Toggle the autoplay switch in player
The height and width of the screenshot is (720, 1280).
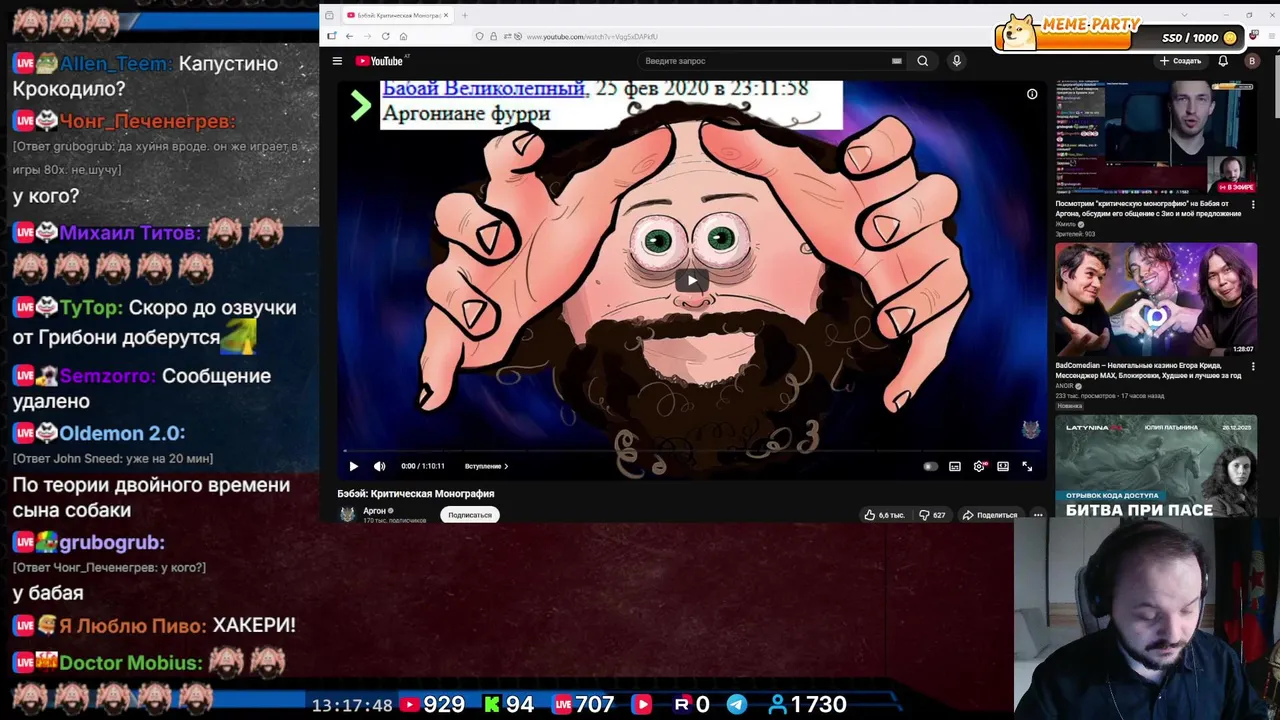tap(930, 466)
